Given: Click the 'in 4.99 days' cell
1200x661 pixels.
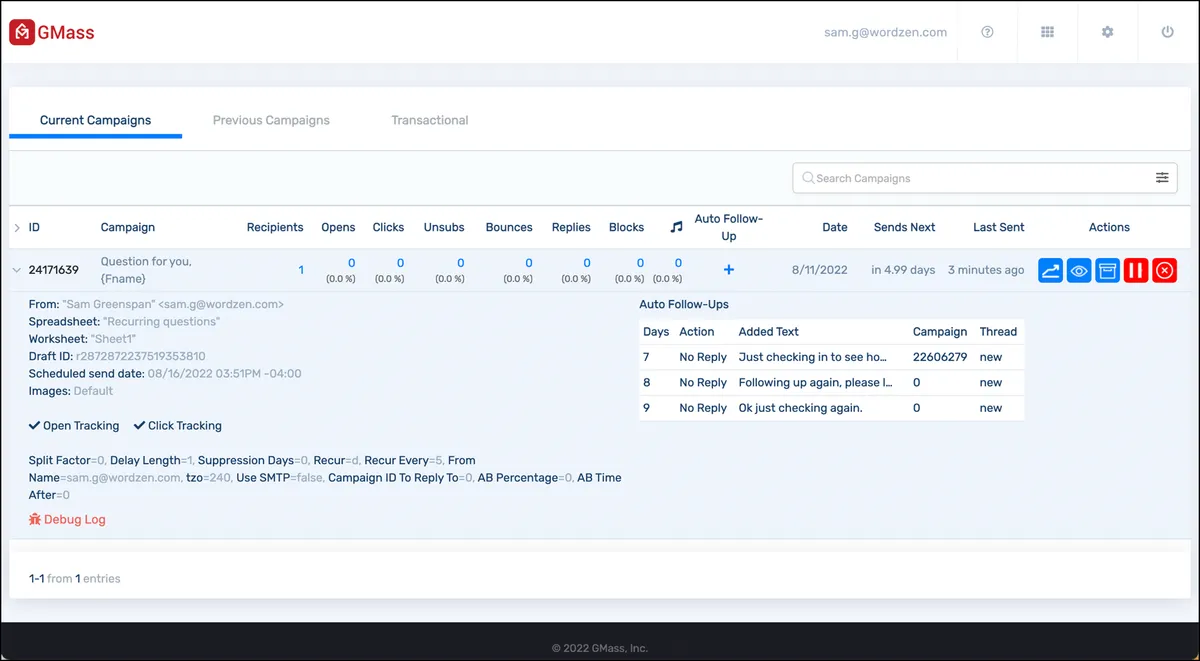Looking at the screenshot, I should [x=903, y=270].
